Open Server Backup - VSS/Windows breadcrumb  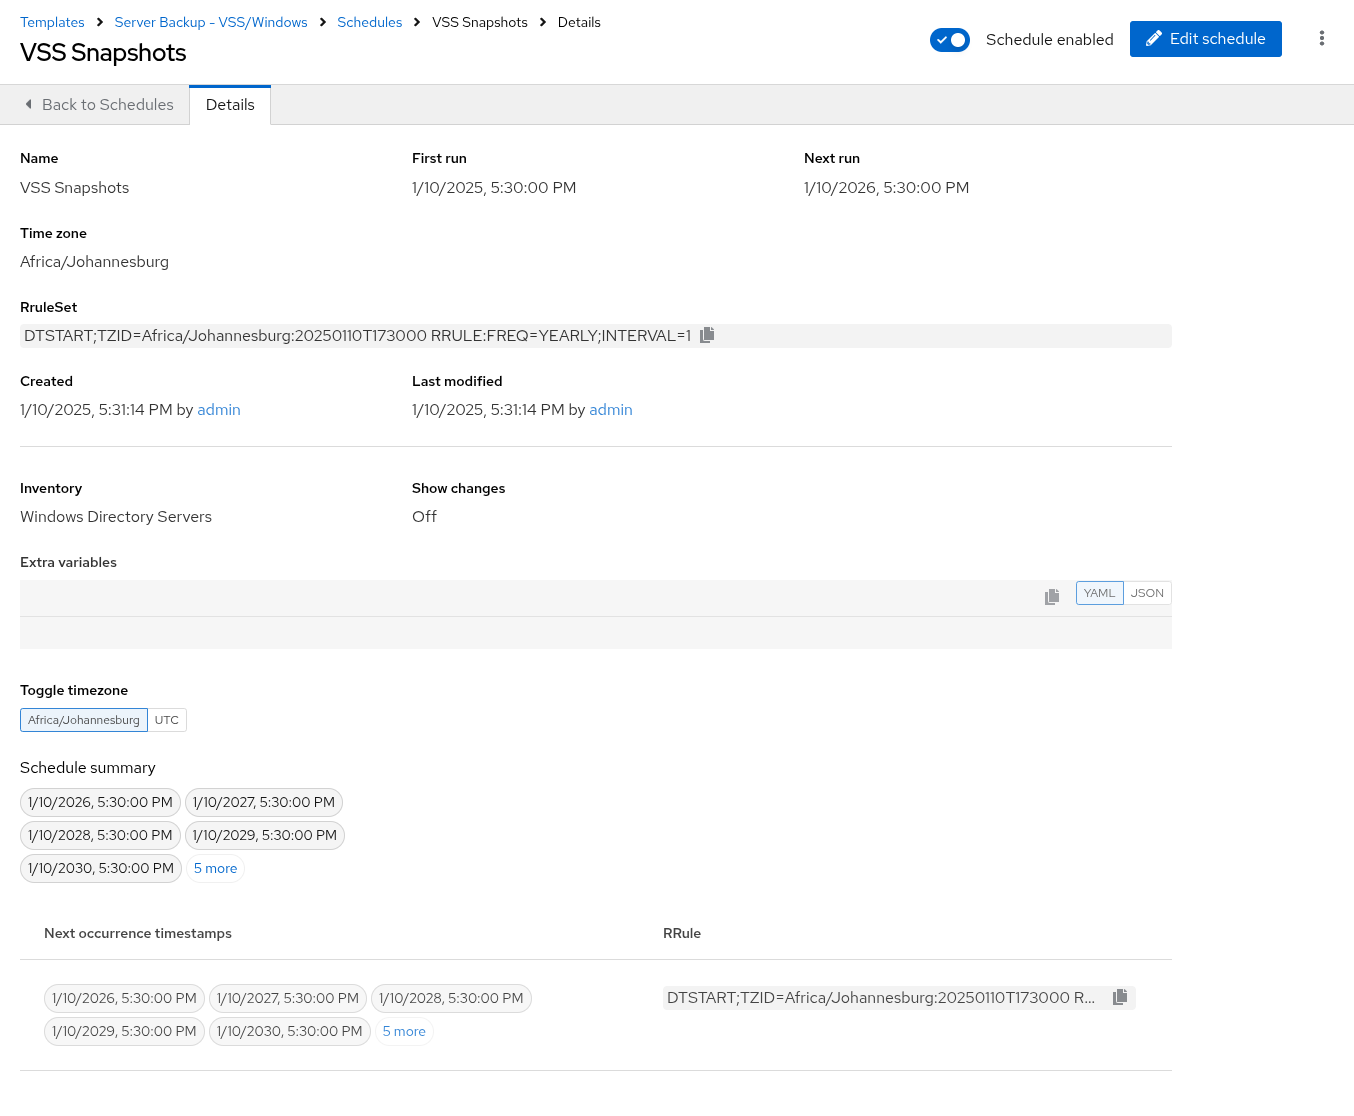click(x=211, y=22)
